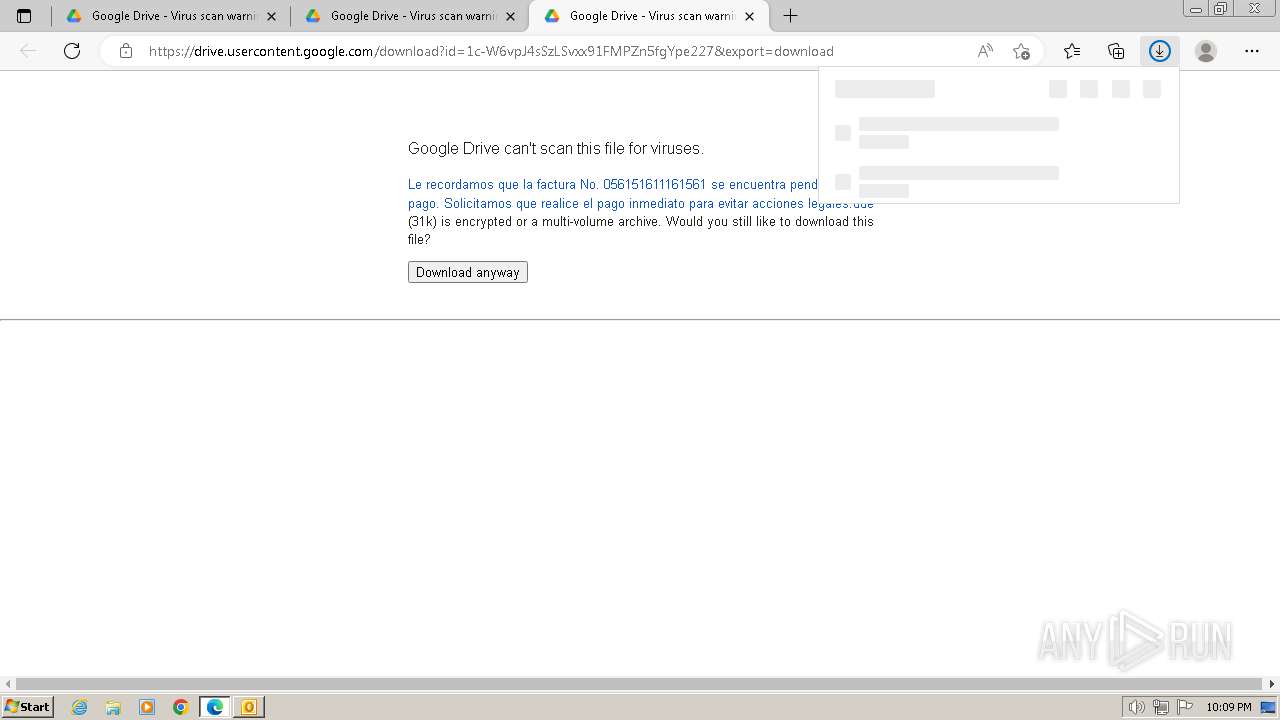The height and width of the screenshot is (720, 1280).
Task: Switch to the first Google Drive tab
Action: coord(171,16)
